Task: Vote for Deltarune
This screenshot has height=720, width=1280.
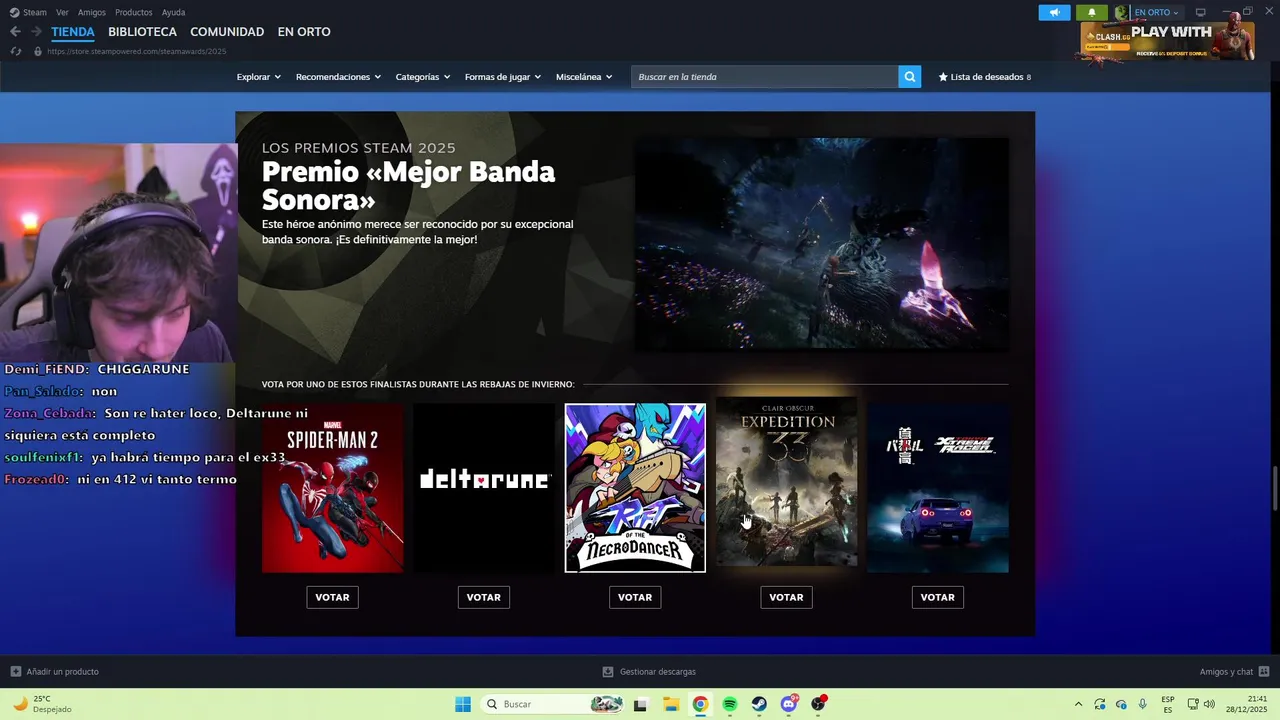Action: [484, 597]
